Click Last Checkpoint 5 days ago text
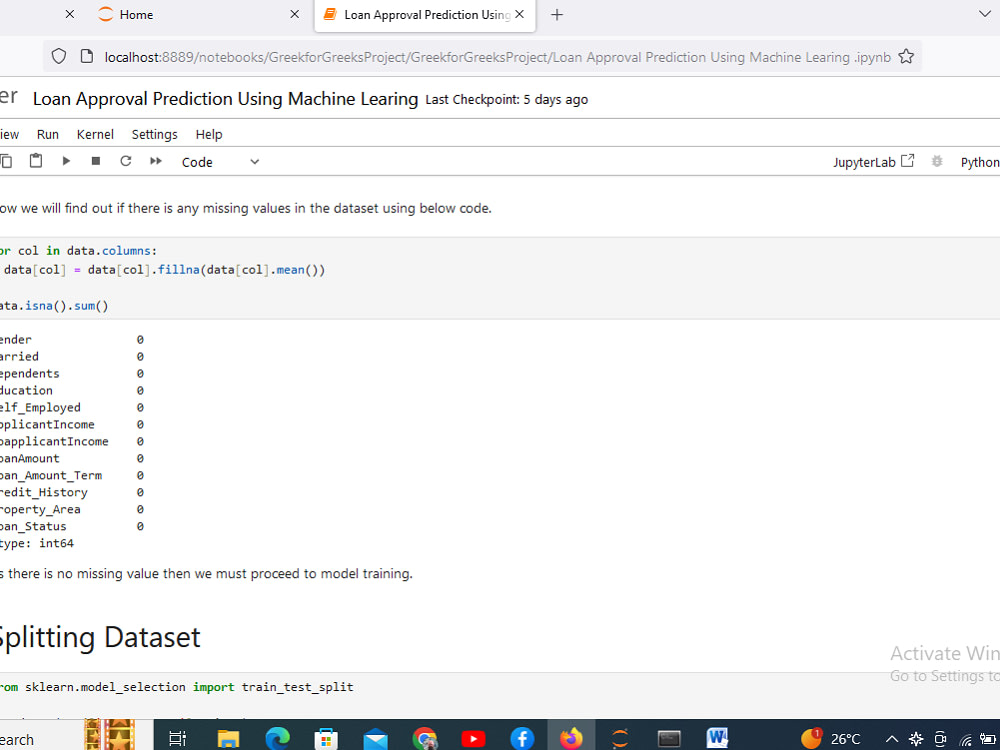Screen dimensions: 1000x750 [x=506, y=99]
